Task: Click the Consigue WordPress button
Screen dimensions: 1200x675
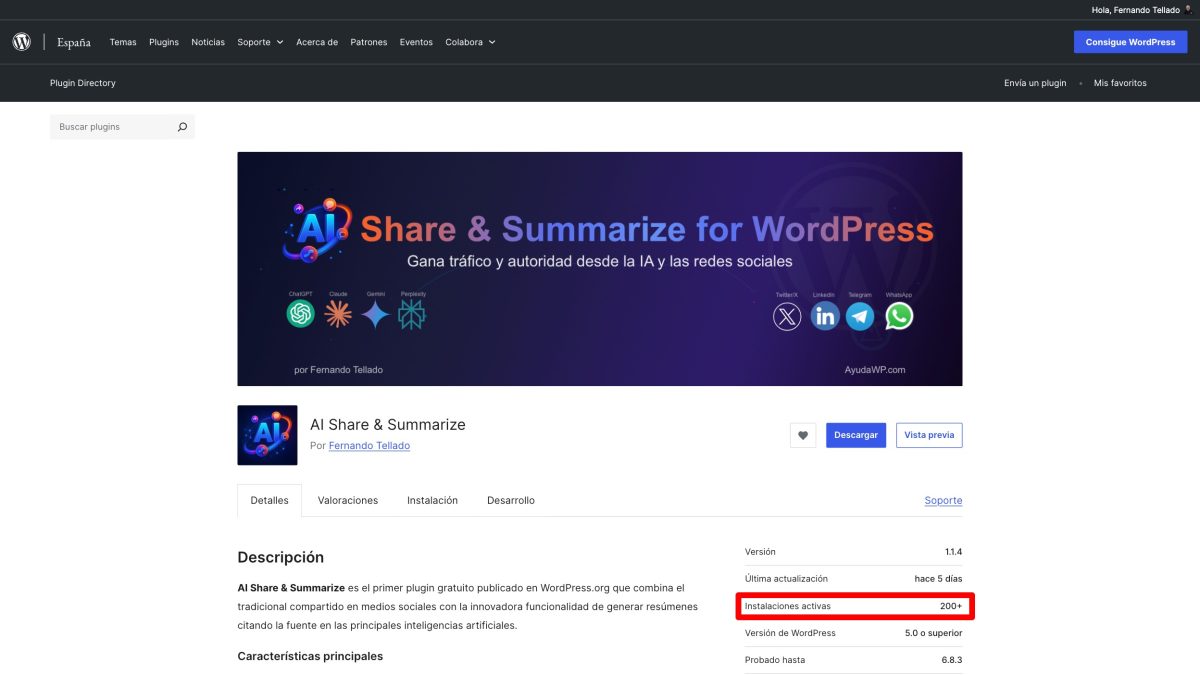Action: tap(1130, 41)
